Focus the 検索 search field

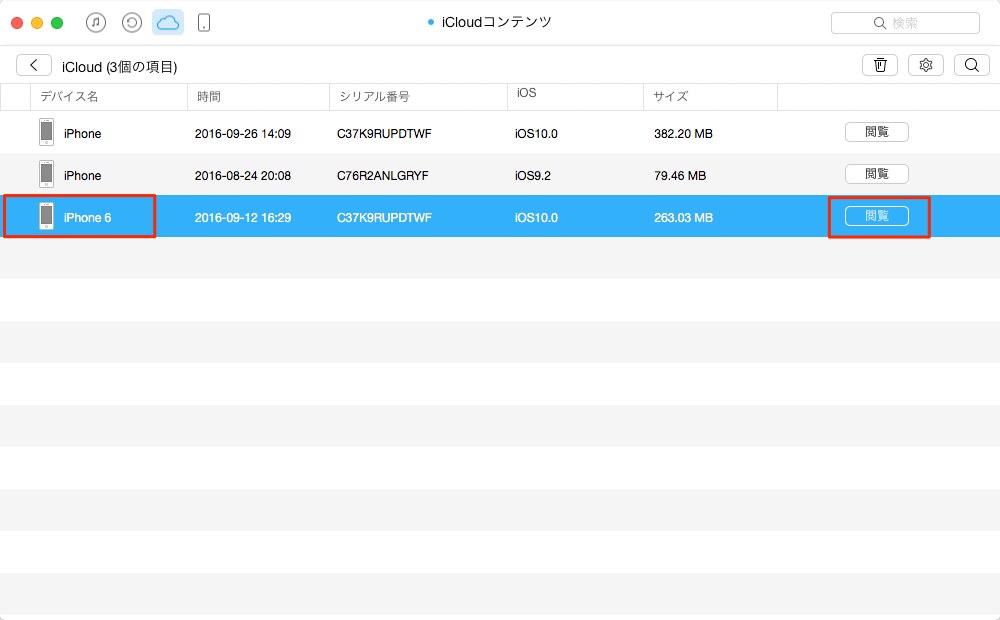tap(906, 23)
